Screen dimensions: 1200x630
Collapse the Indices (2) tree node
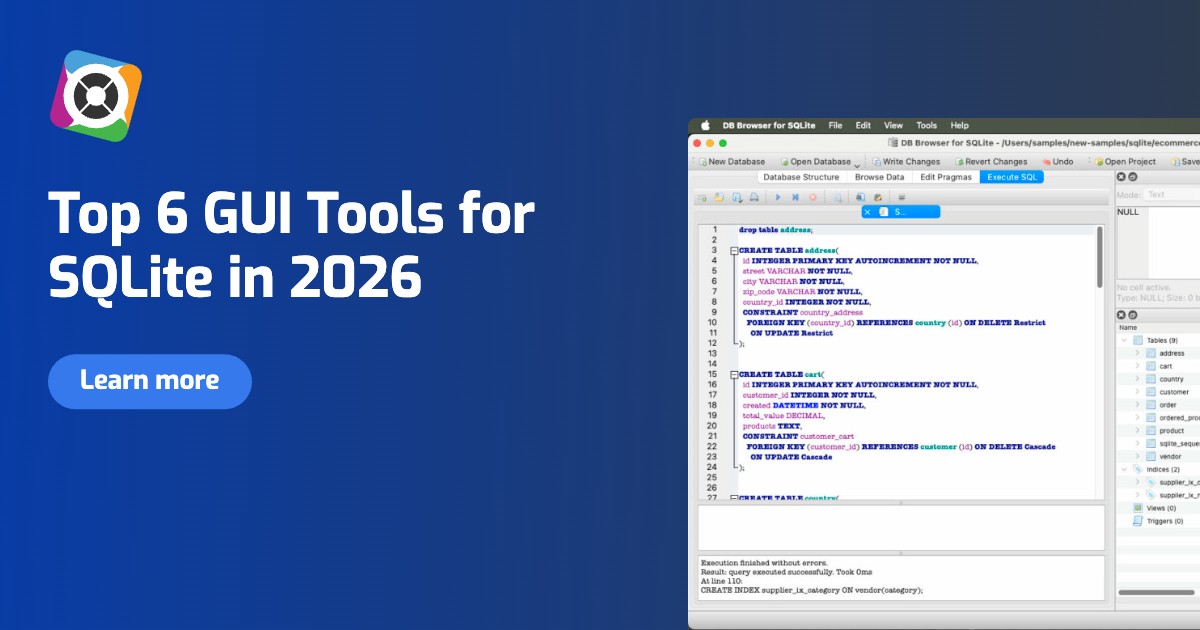click(1124, 469)
